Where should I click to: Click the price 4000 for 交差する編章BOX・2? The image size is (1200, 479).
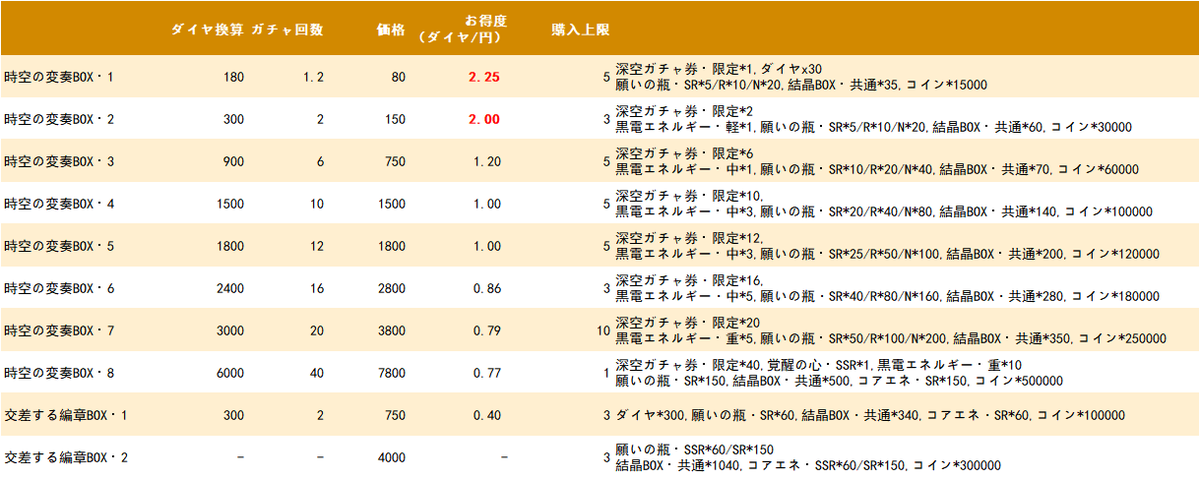391,458
